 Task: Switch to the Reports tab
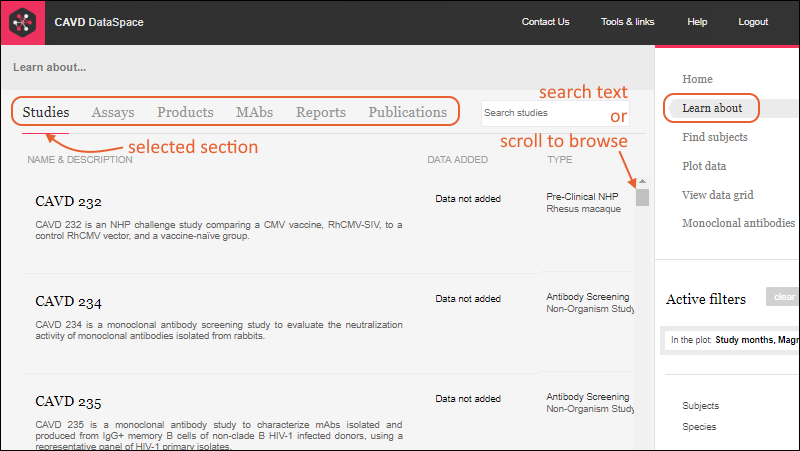(x=321, y=112)
